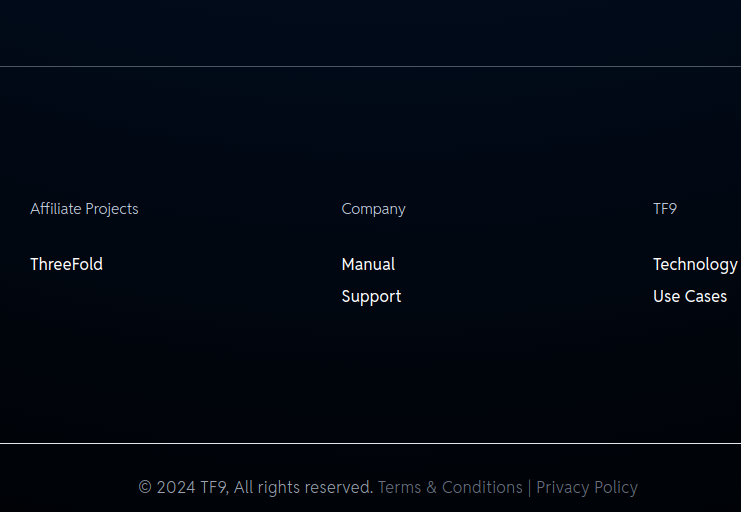The height and width of the screenshot is (512, 741).
Task: Click TF9 in the copyright line
Action: coord(214,487)
